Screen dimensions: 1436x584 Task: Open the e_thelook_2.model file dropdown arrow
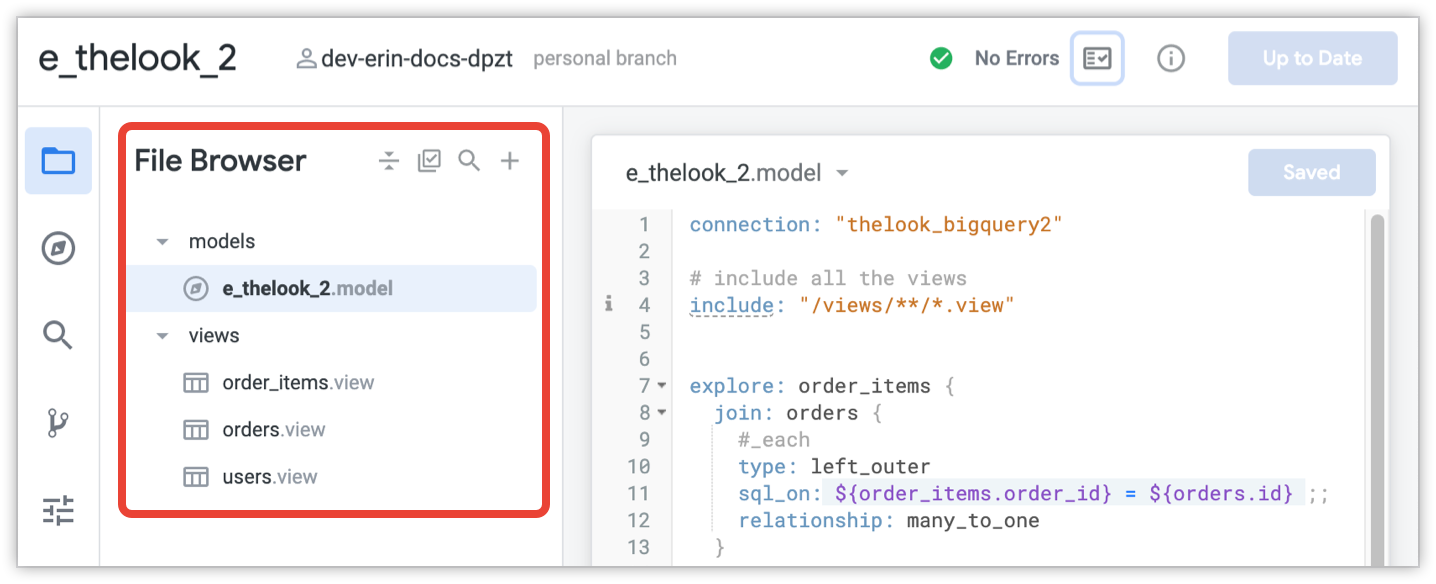pyautogui.click(x=842, y=173)
